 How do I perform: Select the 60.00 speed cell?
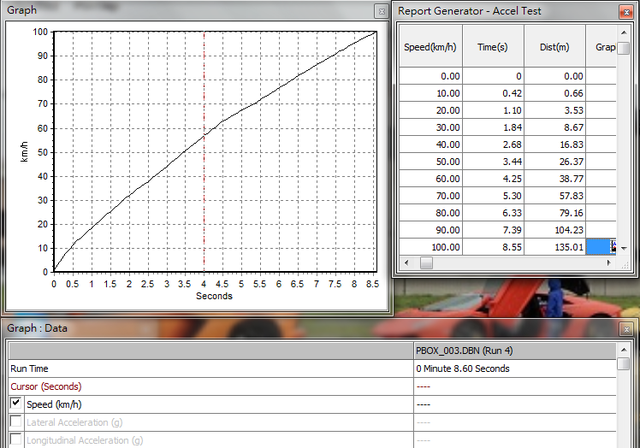431,179
